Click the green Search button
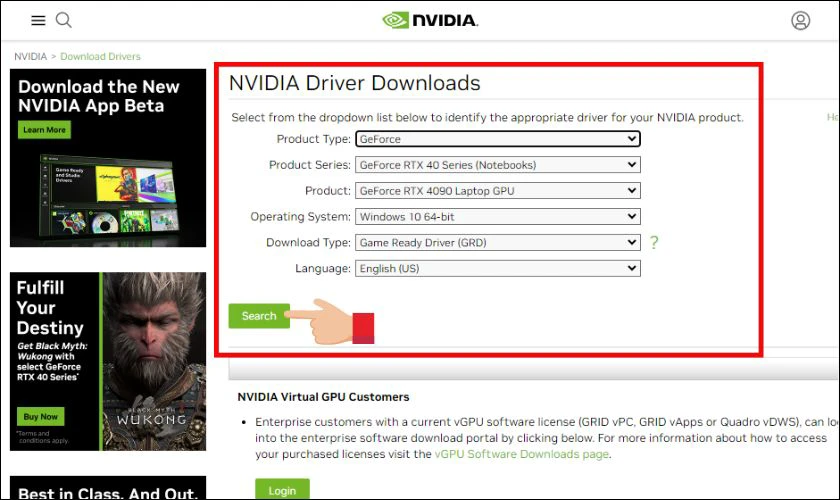Image resolution: width=840 pixels, height=500 pixels. (259, 316)
